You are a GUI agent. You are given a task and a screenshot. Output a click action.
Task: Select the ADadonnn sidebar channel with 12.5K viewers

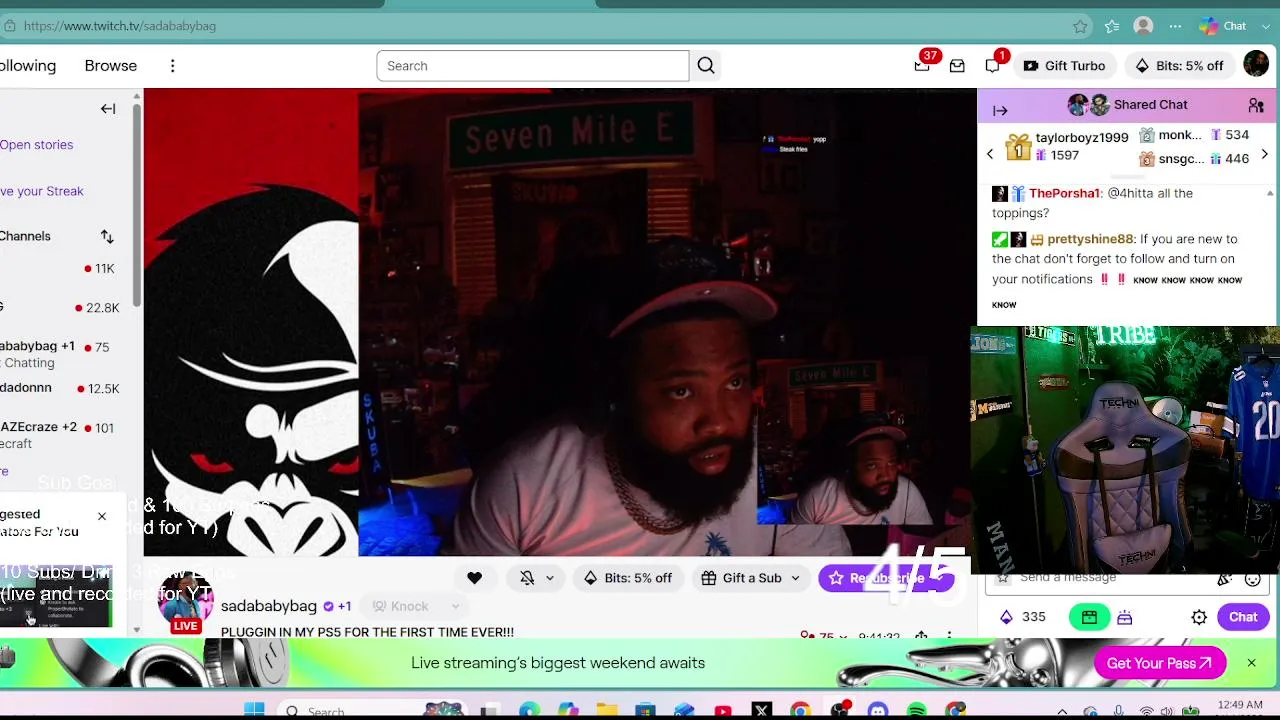coord(60,388)
